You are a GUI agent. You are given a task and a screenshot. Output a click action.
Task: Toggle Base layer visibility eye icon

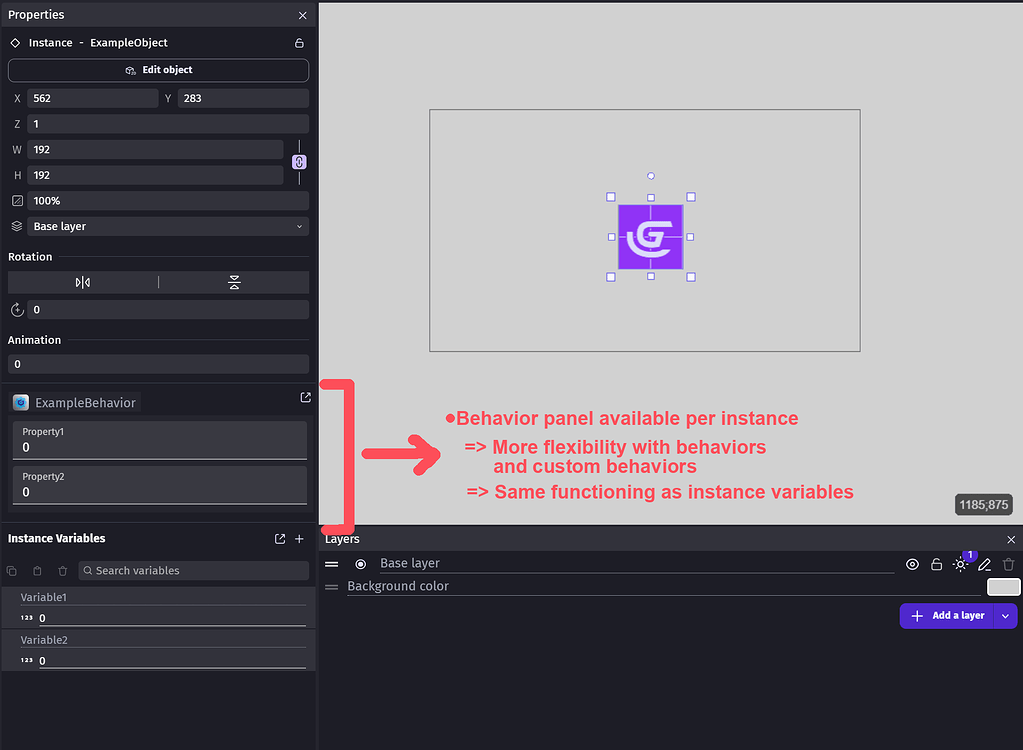coord(911,564)
